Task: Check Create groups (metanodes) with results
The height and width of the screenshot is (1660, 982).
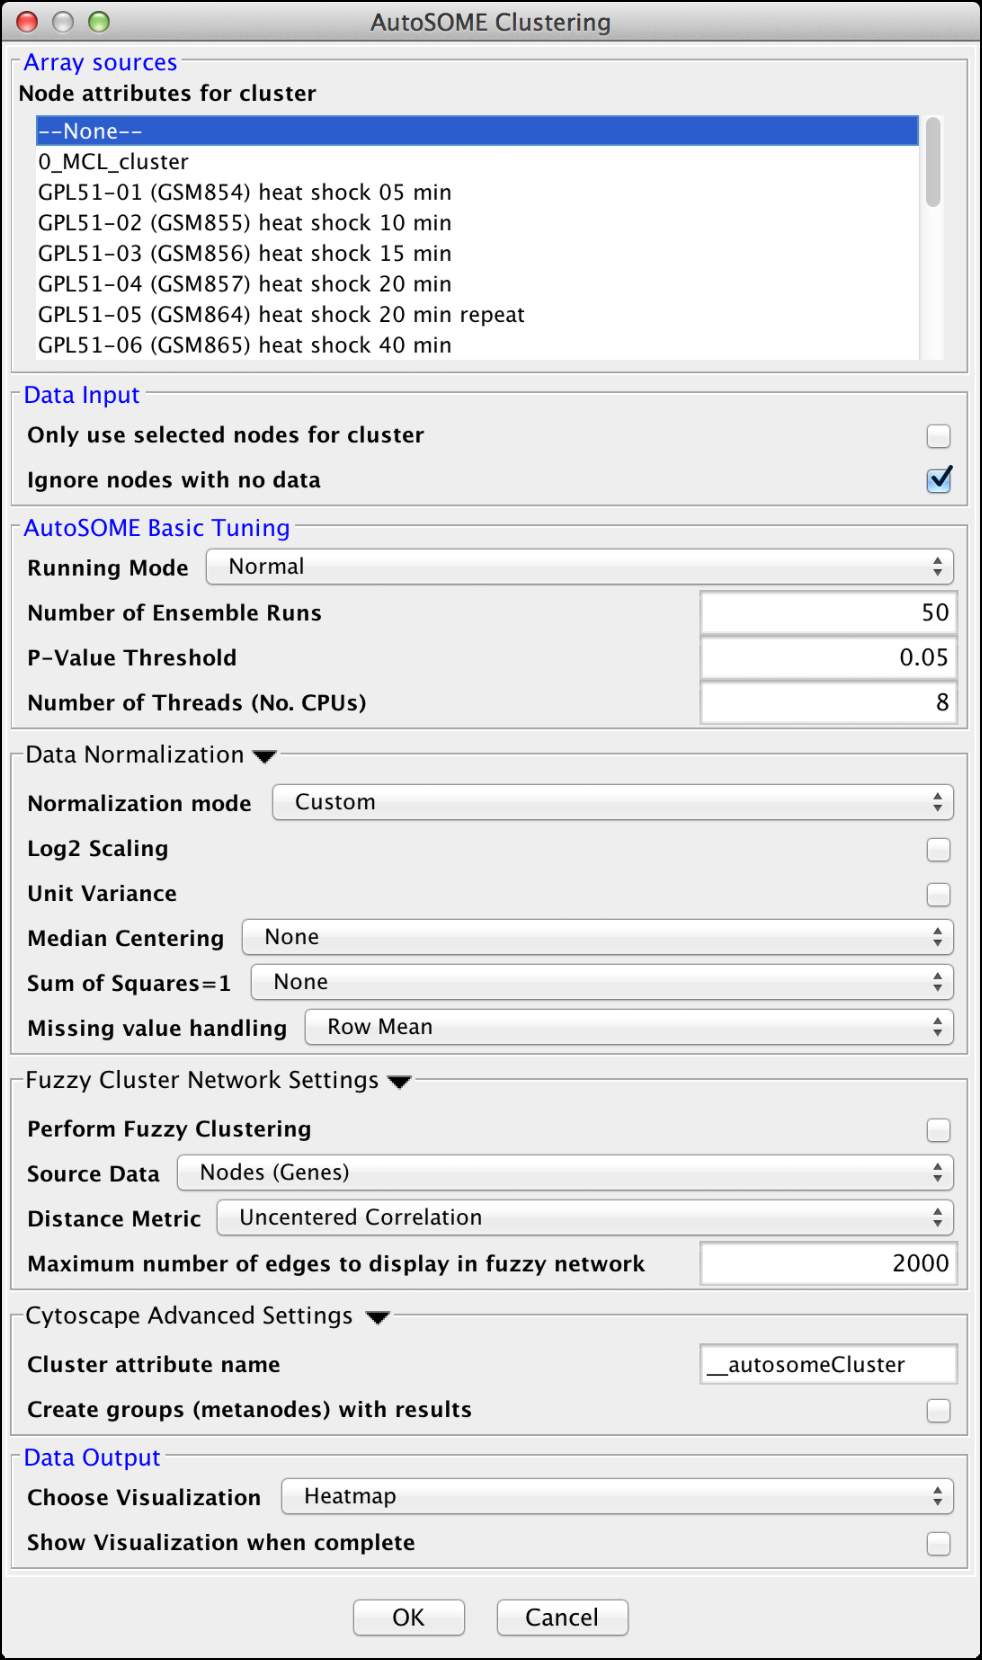Action: click(x=938, y=1411)
